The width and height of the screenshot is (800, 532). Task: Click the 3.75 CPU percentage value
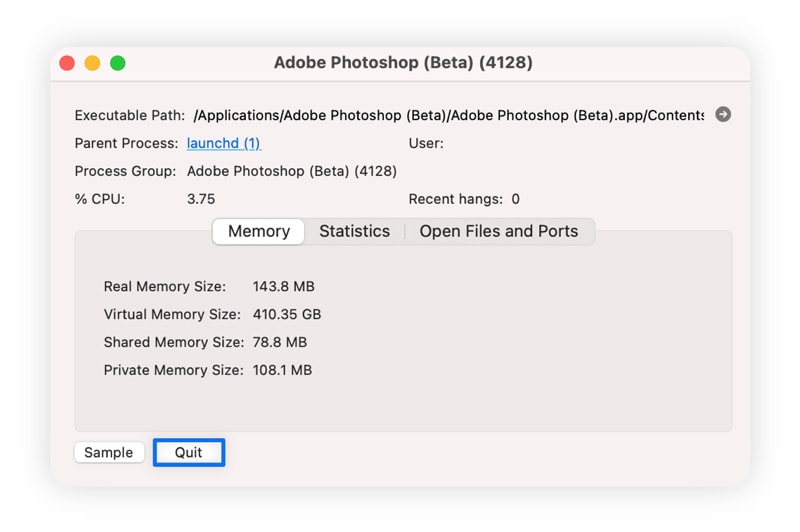pos(201,199)
